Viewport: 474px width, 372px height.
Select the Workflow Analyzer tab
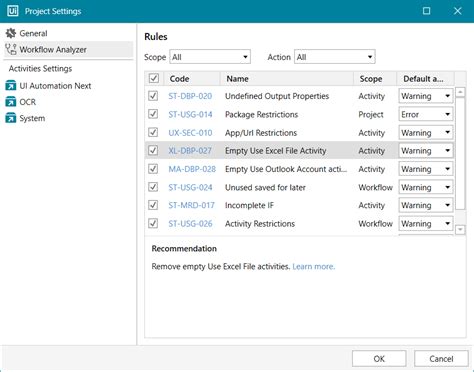tap(68, 49)
